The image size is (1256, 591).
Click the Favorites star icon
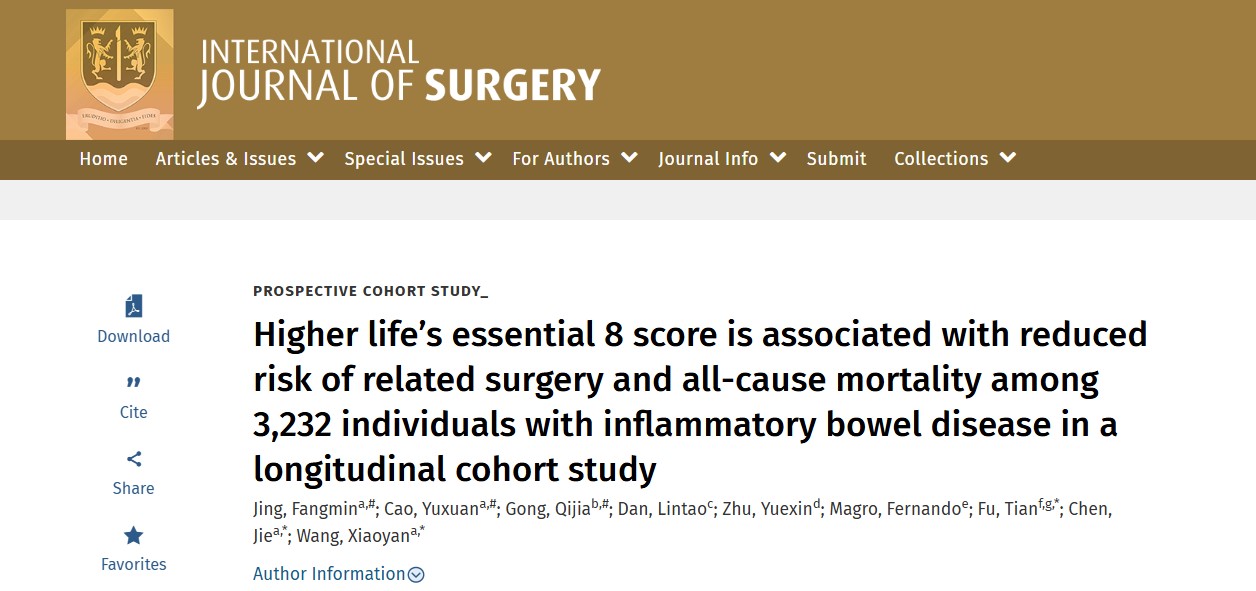tap(133, 535)
